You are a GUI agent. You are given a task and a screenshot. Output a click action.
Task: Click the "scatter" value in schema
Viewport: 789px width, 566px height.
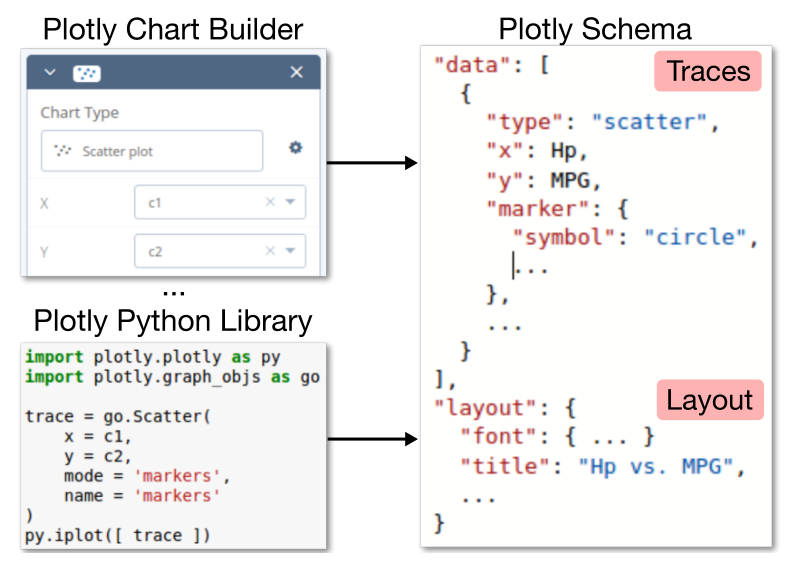650,122
